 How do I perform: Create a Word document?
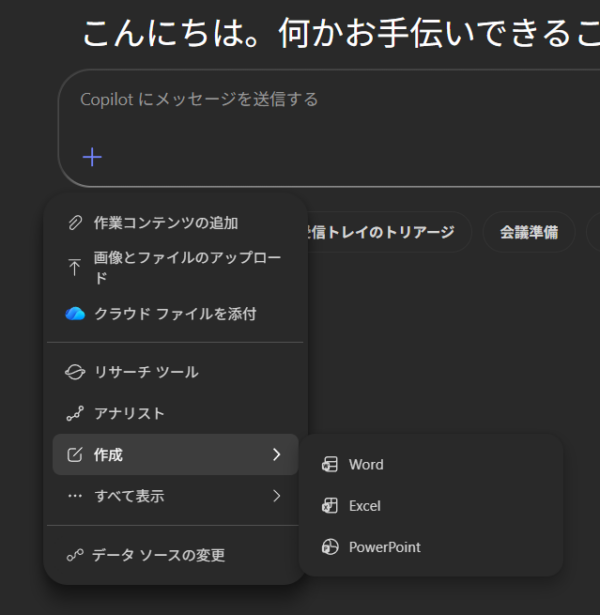pos(431,464)
